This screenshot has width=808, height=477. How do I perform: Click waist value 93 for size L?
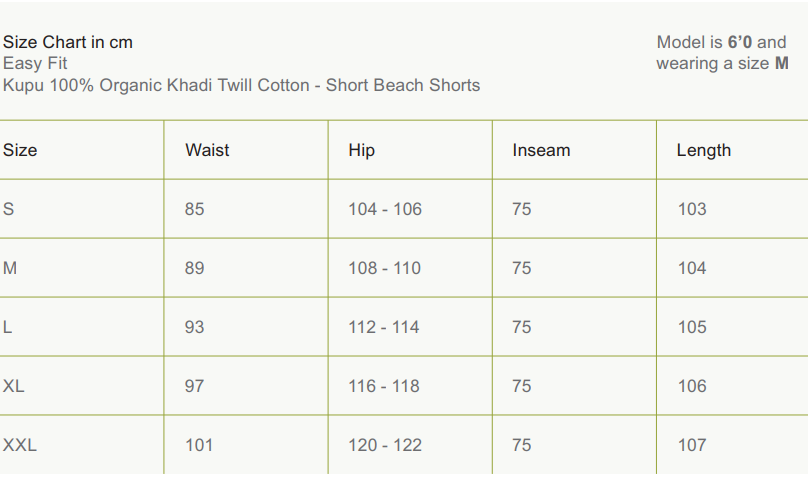[x=195, y=327]
